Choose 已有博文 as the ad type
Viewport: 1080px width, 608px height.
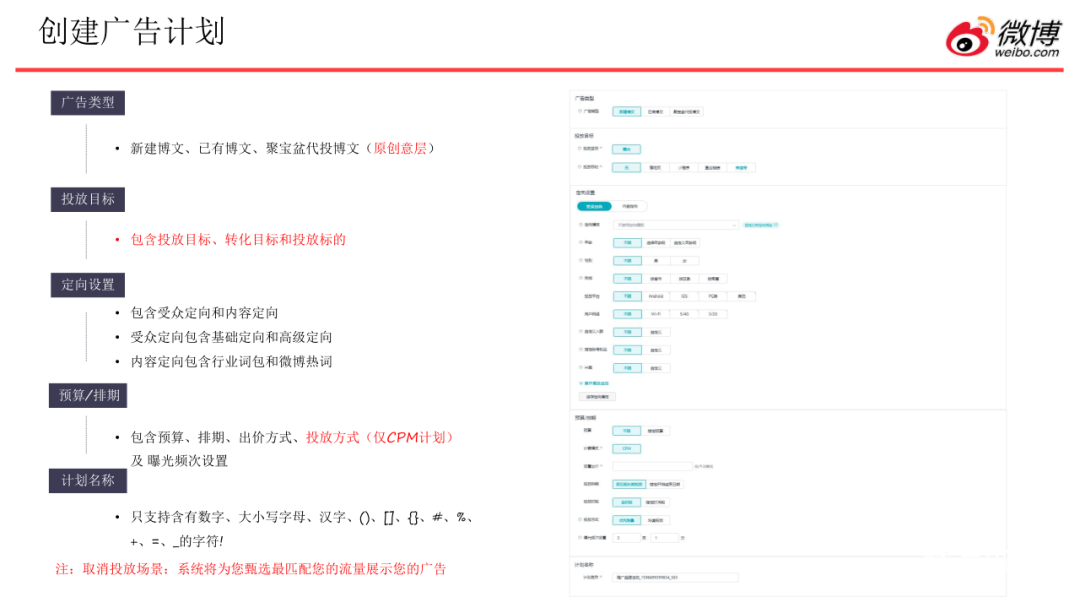tap(655, 112)
